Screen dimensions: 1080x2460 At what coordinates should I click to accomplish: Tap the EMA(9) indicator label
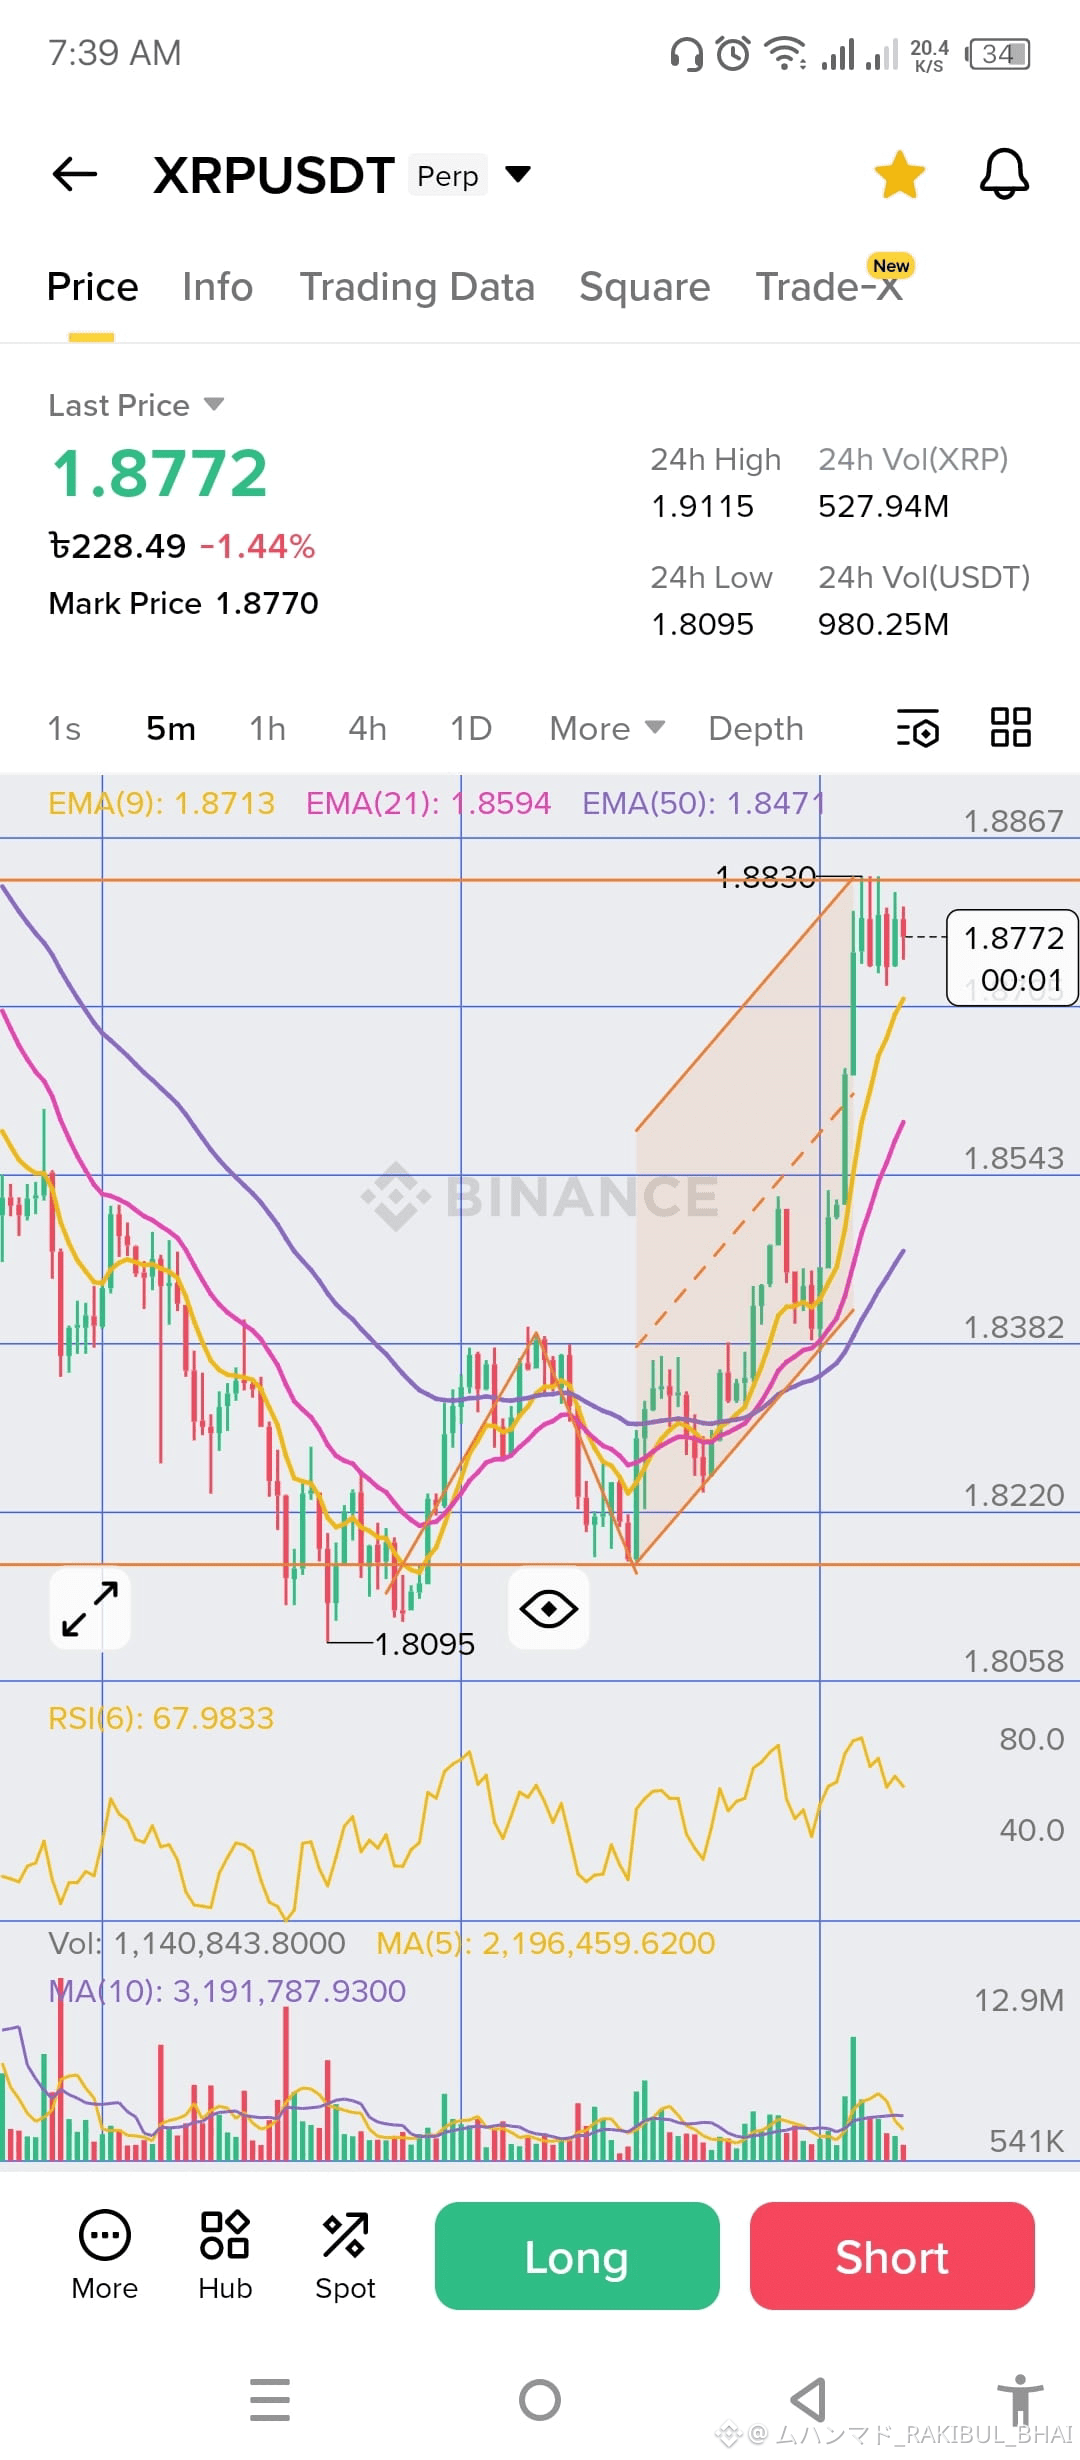pos(161,803)
